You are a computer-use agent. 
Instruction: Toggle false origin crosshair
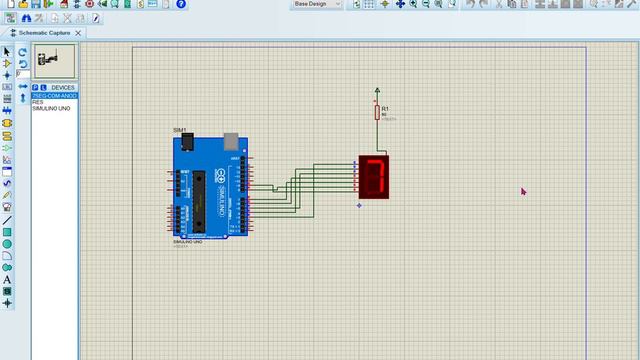point(384,4)
